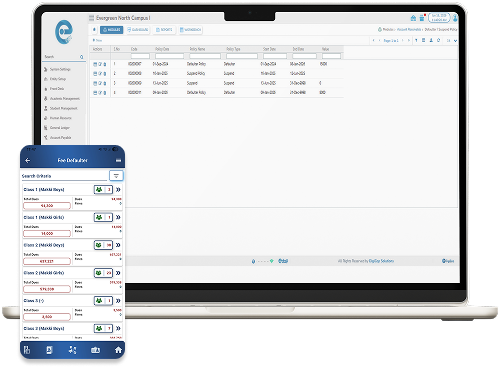The height and width of the screenshot is (367, 501).
Task: Click the edit icon in grid row 4
Action: [100, 93]
